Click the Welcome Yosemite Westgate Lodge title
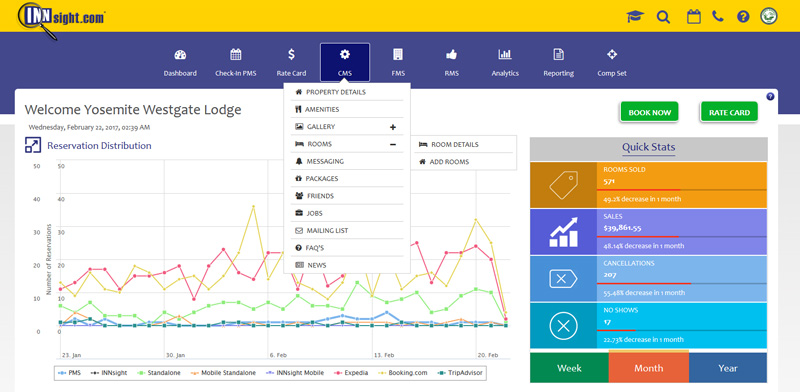Screen dimensions: 800x392 [133, 110]
